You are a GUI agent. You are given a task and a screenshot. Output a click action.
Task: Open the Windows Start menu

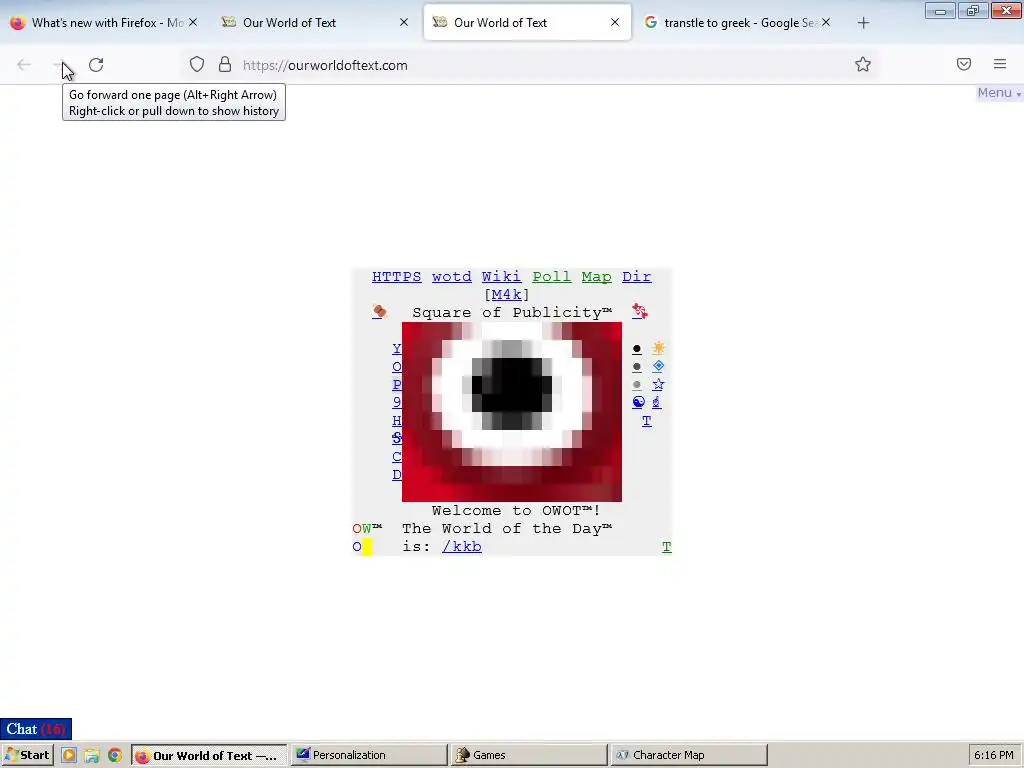click(x=27, y=756)
